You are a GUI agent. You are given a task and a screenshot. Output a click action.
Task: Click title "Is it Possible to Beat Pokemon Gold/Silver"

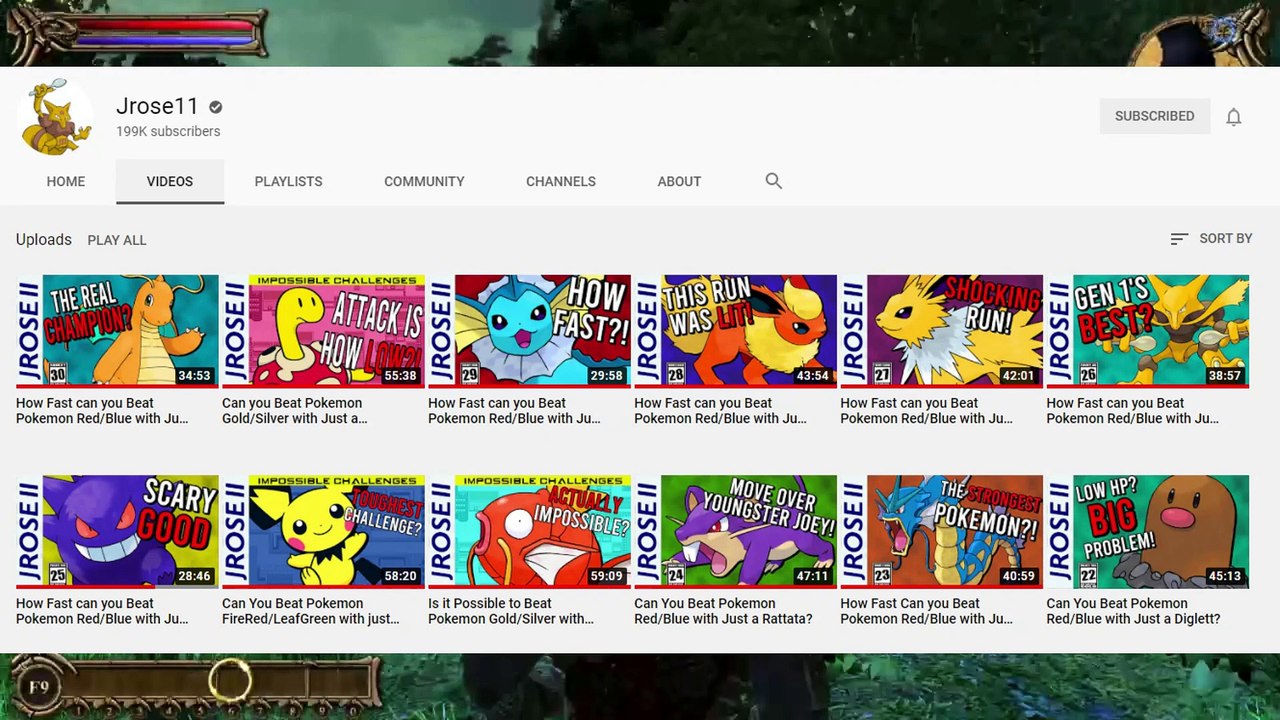click(x=510, y=611)
